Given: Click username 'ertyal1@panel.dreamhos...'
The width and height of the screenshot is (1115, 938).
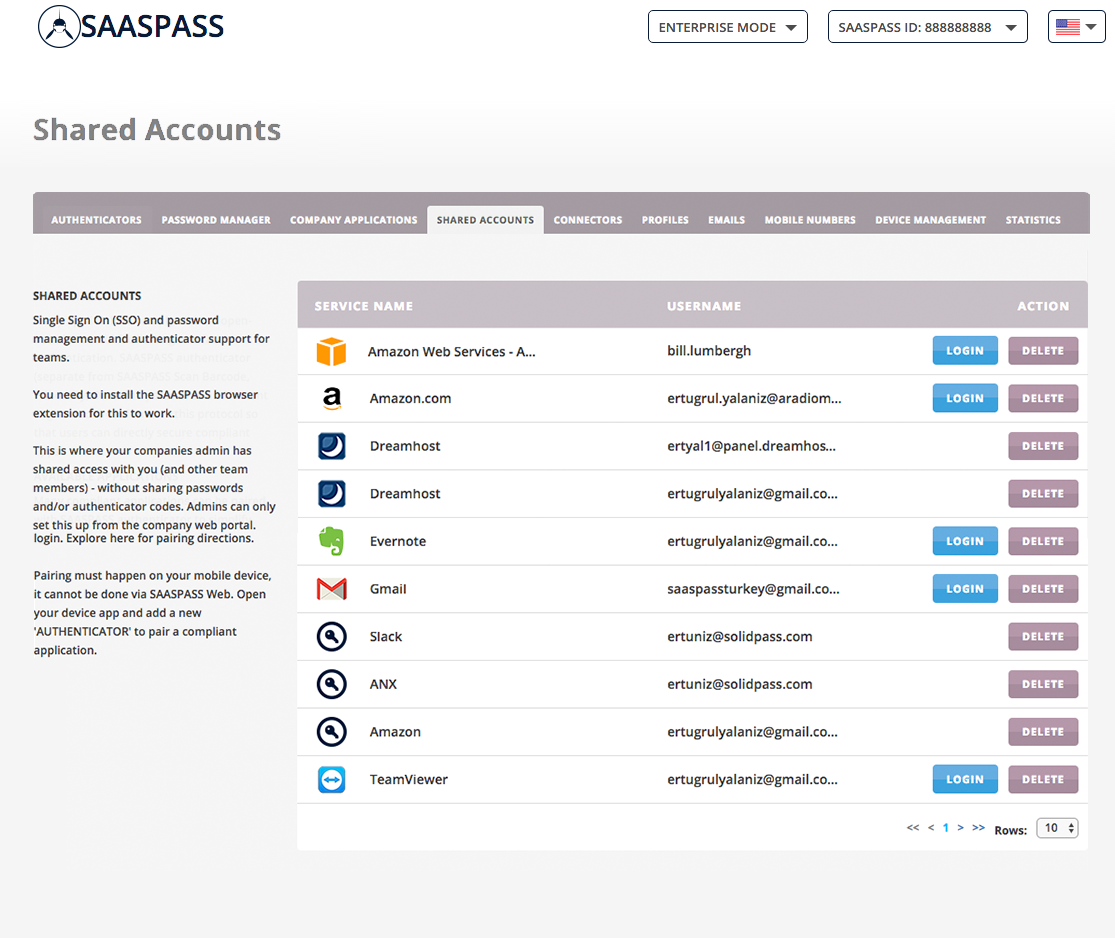Looking at the screenshot, I should click(752, 447).
